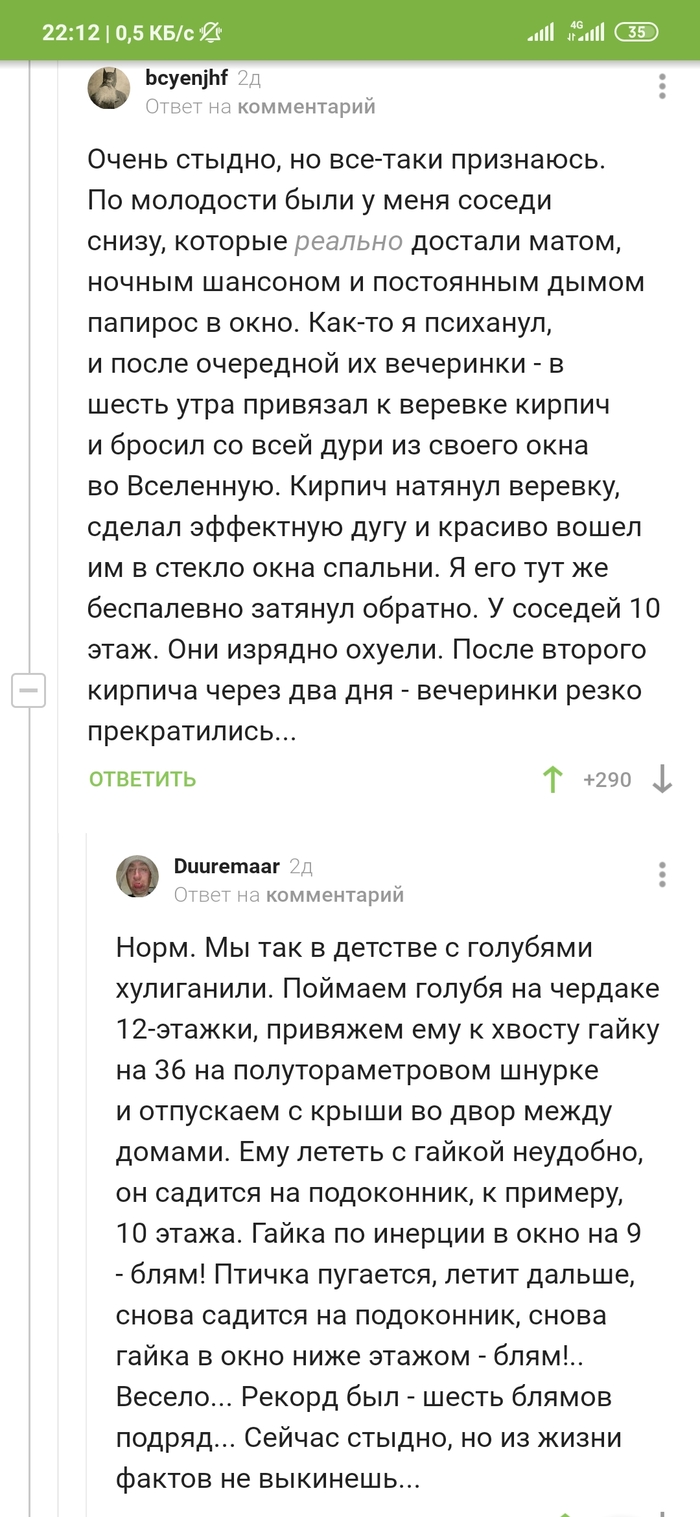The width and height of the screenshot is (700, 1517).
Task: Follow 'комментарий' parent link under Duuremaar
Action: tap(334, 894)
